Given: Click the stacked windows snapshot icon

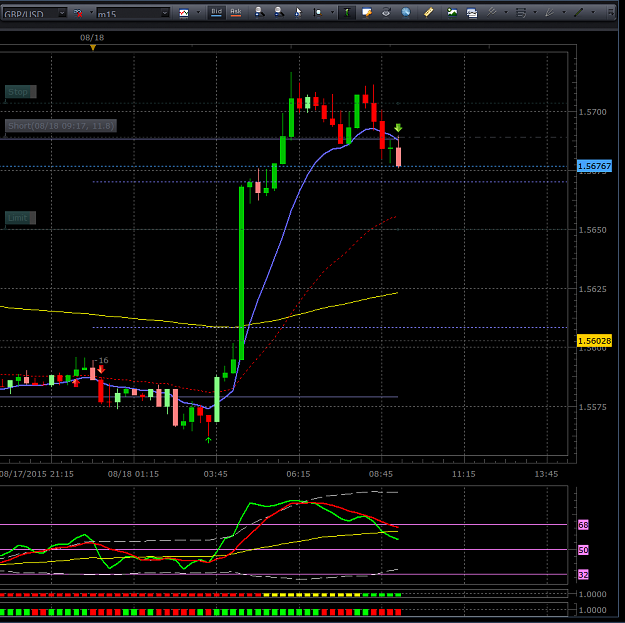Looking at the screenshot, I should tap(472, 13).
